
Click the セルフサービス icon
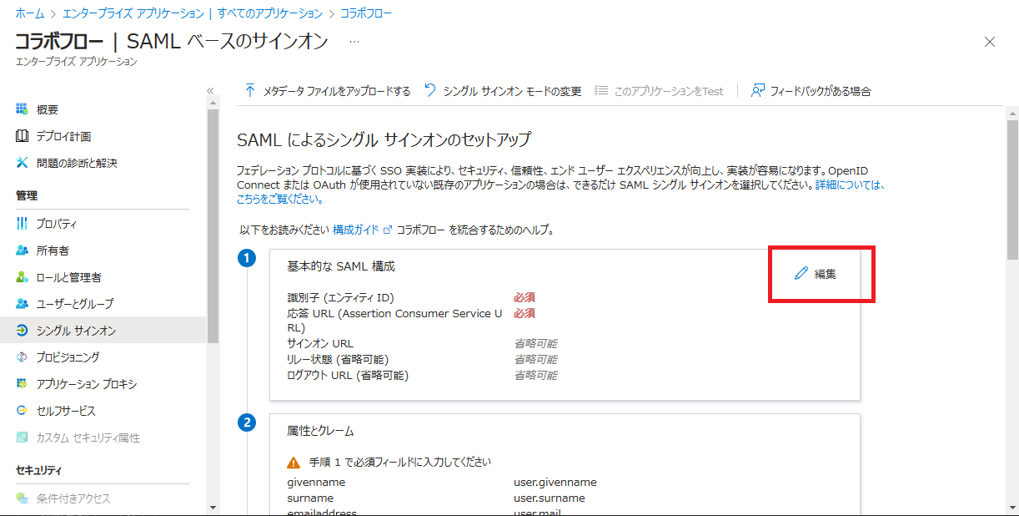point(22,411)
